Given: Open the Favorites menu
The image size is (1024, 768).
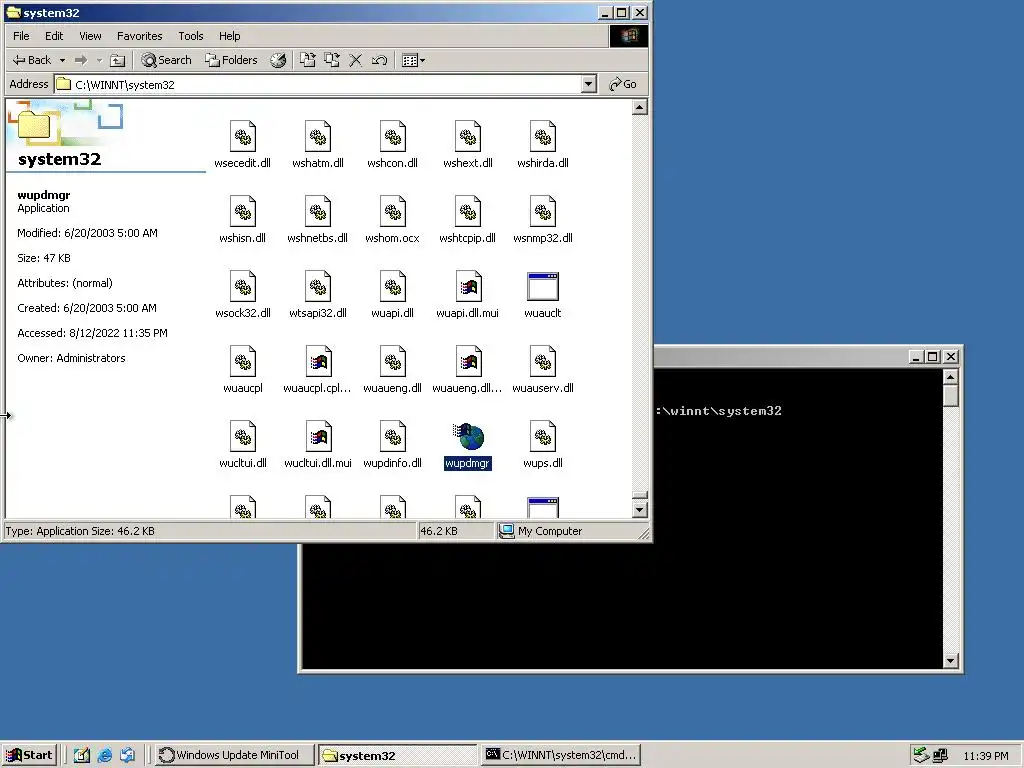Looking at the screenshot, I should click(139, 36).
